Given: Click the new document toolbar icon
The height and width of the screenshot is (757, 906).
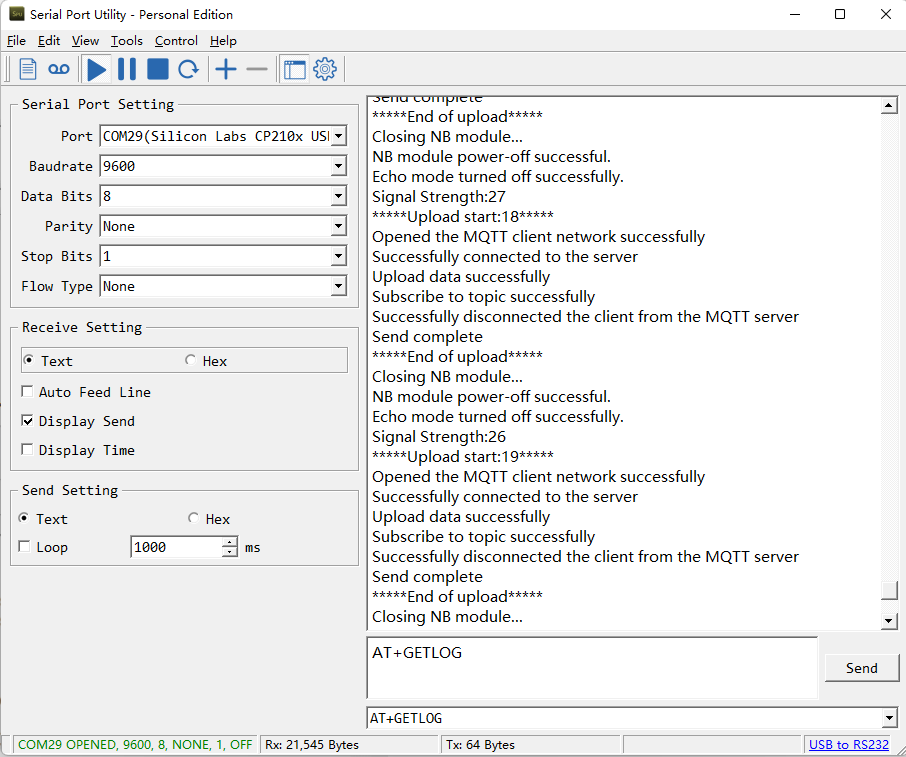Looking at the screenshot, I should click(x=28, y=69).
